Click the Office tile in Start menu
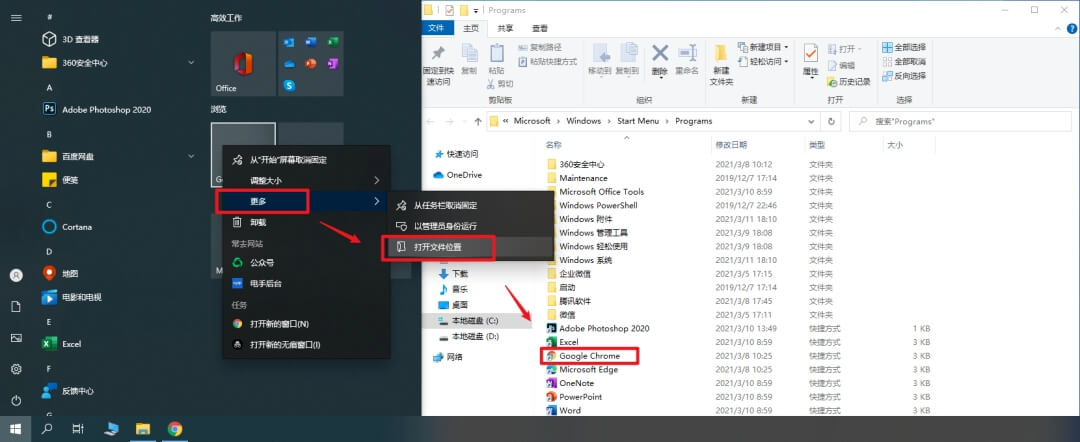Viewport: 1080px width, 442px height. pyautogui.click(x=243, y=63)
